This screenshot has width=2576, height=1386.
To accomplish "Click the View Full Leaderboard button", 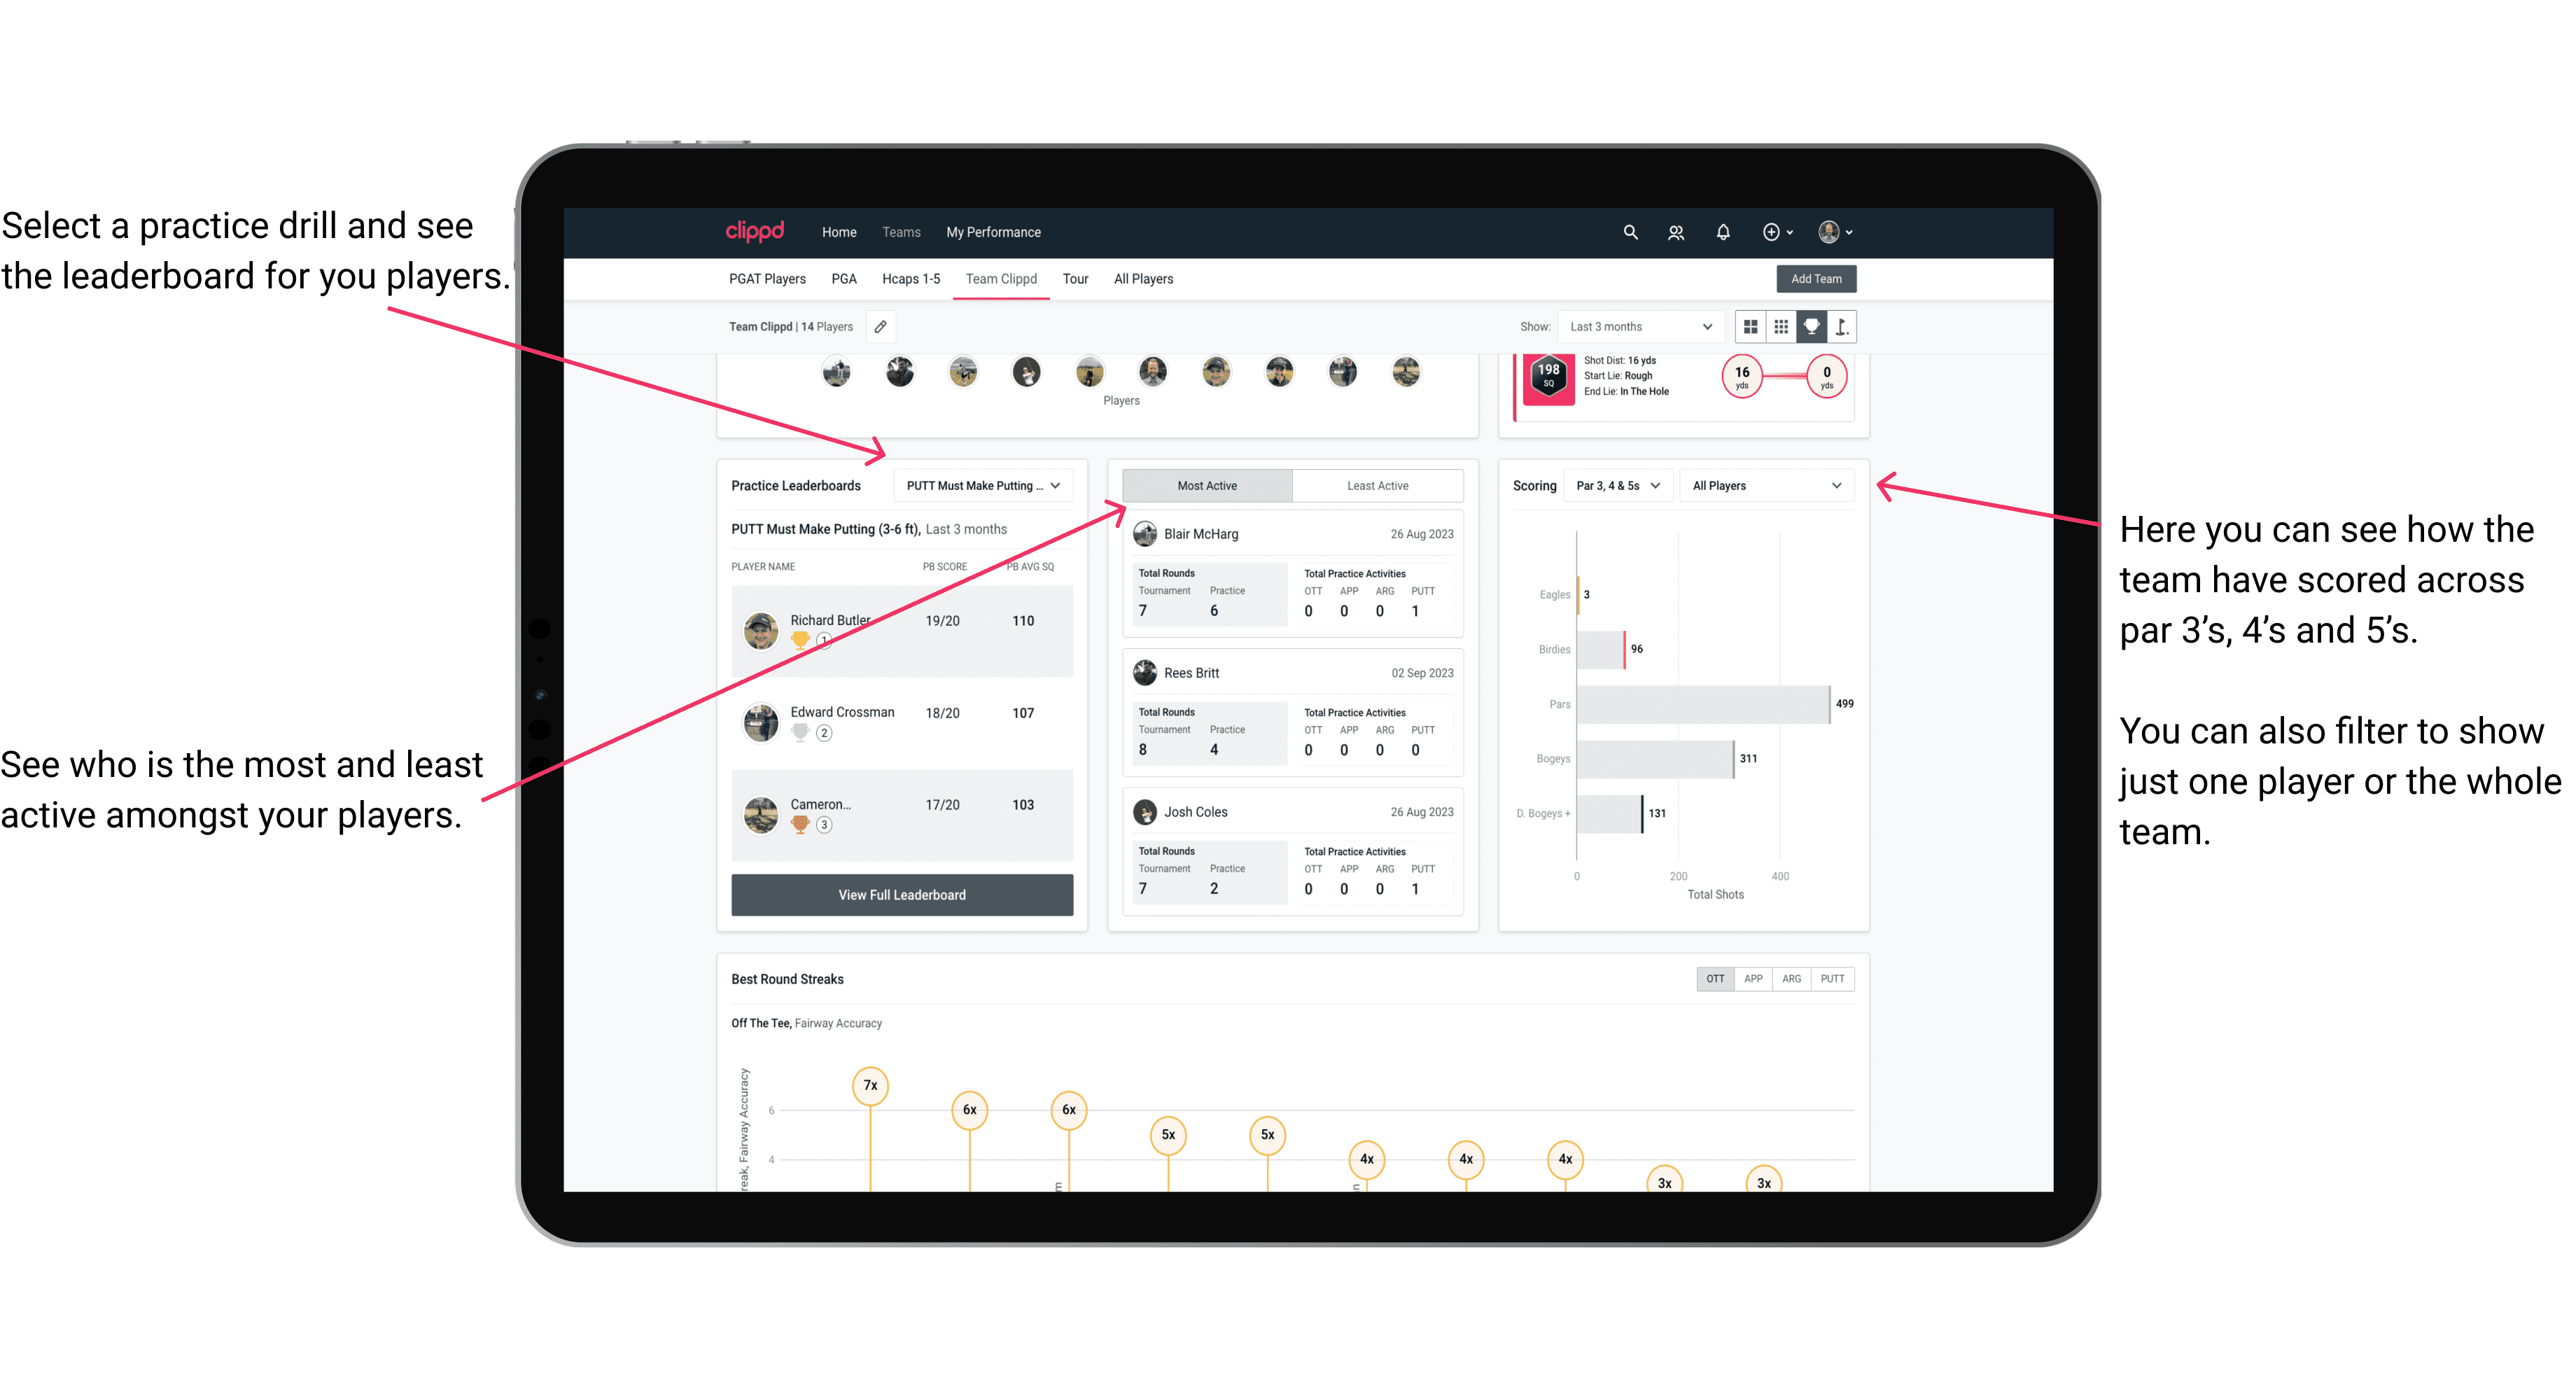I will click(901, 896).
